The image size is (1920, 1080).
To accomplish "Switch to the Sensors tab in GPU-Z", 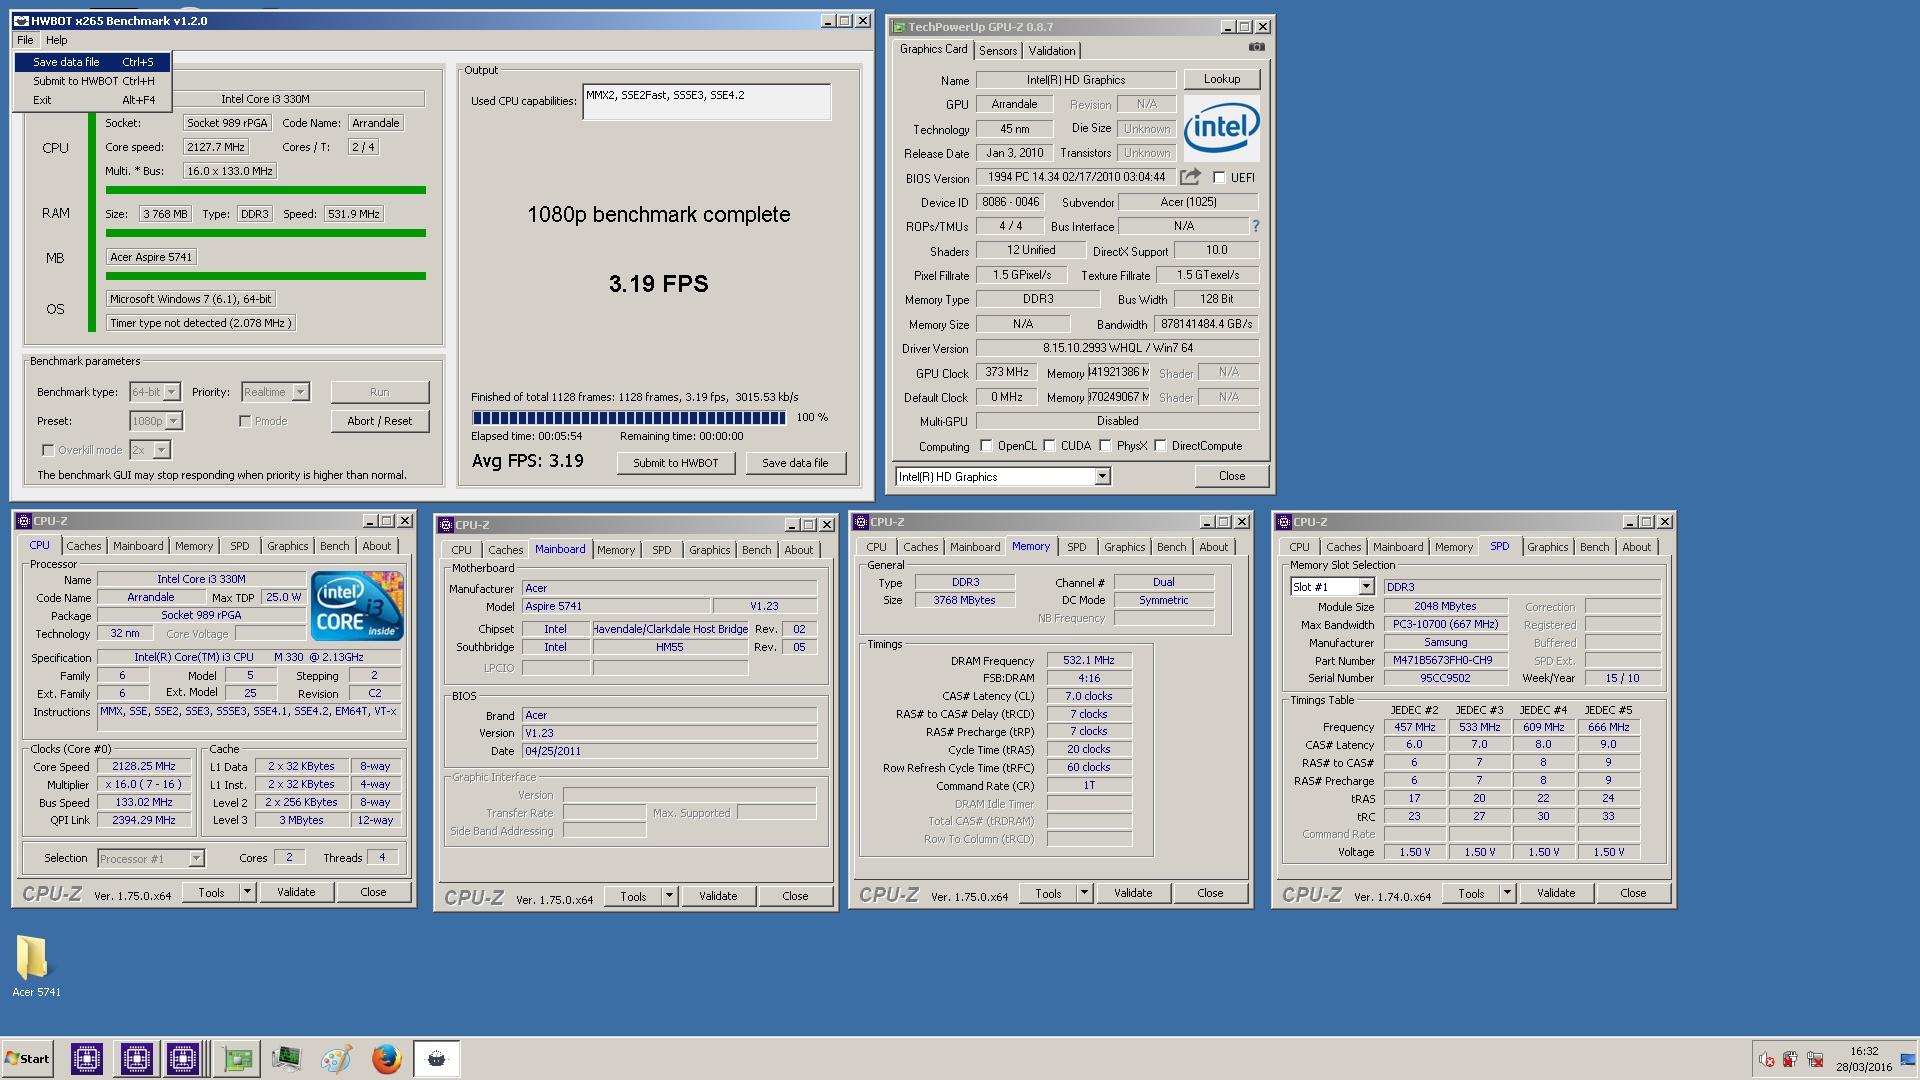I will coord(998,51).
